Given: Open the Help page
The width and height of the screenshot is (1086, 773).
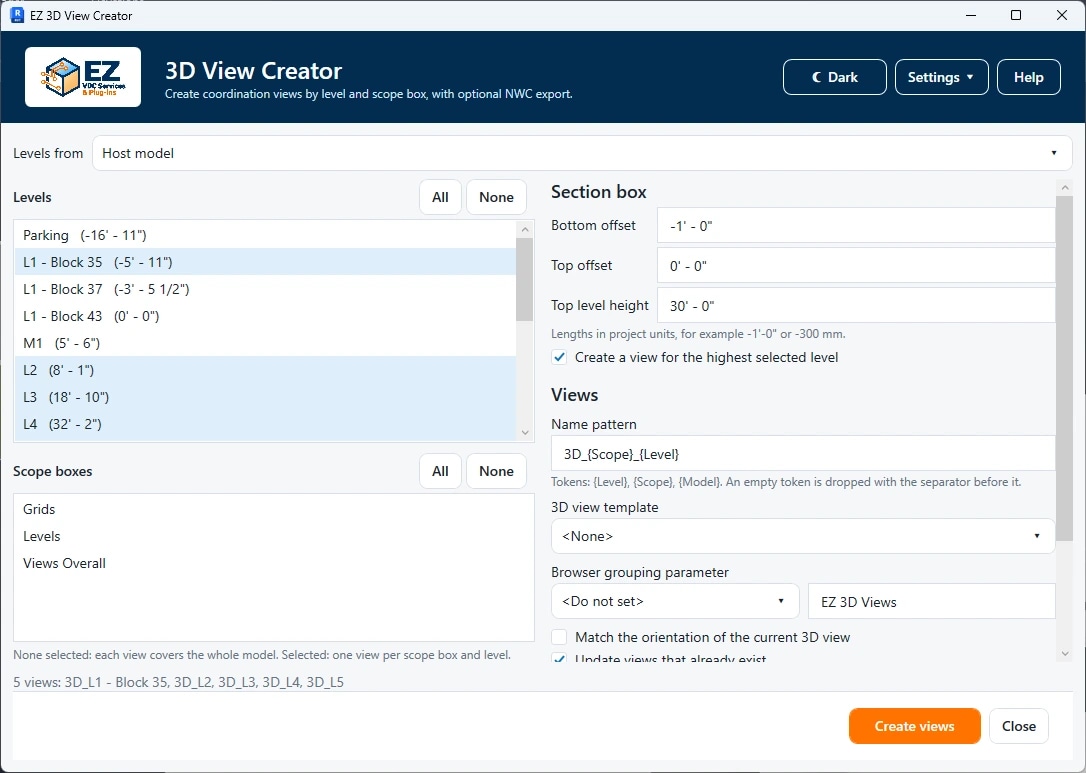Looking at the screenshot, I should [x=1029, y=77].
